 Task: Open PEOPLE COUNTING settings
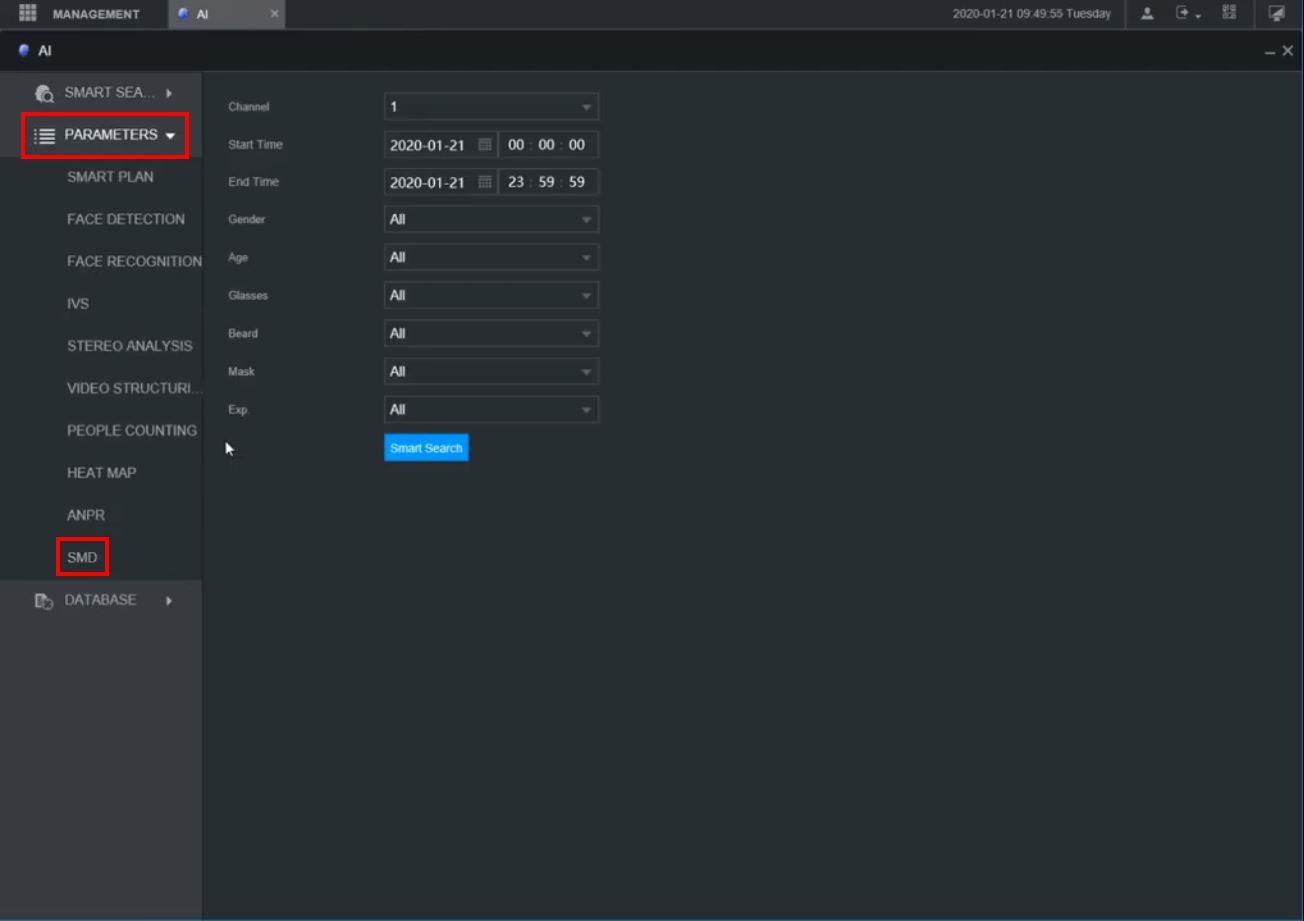(132, 431)
